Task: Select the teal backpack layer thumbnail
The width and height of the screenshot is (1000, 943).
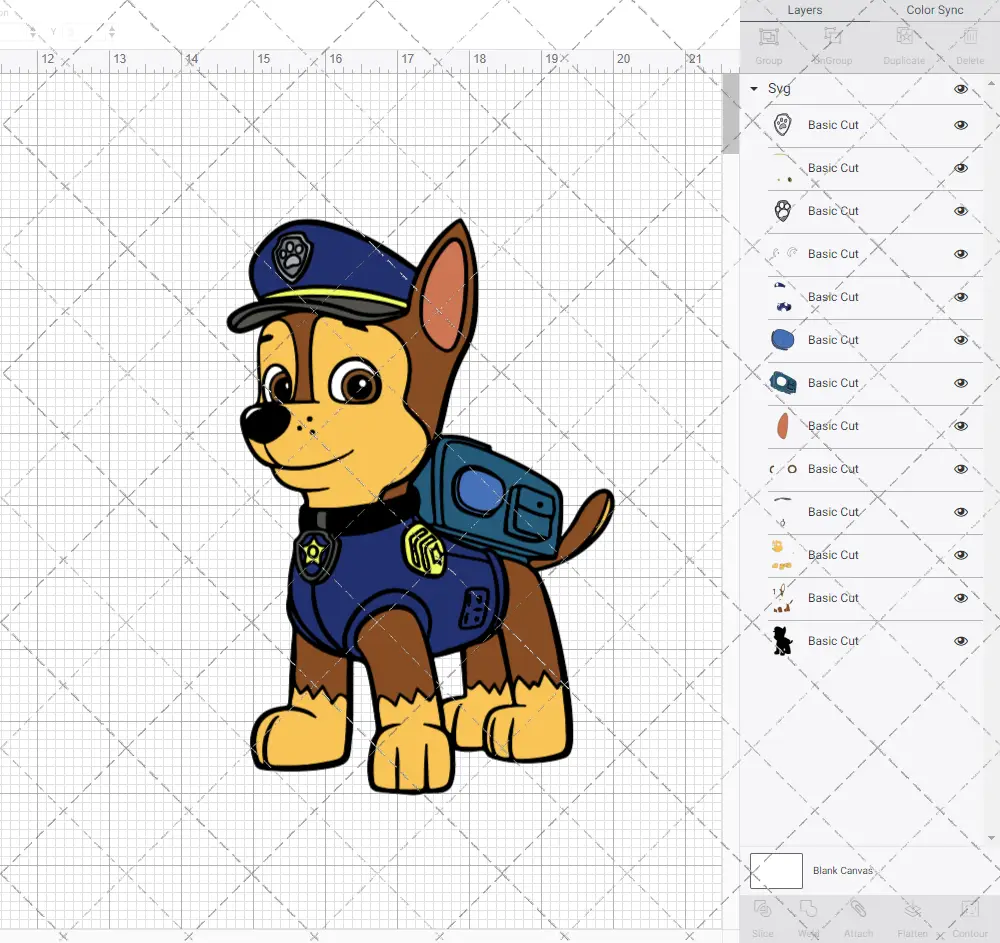Action: [x=783, y=383]
